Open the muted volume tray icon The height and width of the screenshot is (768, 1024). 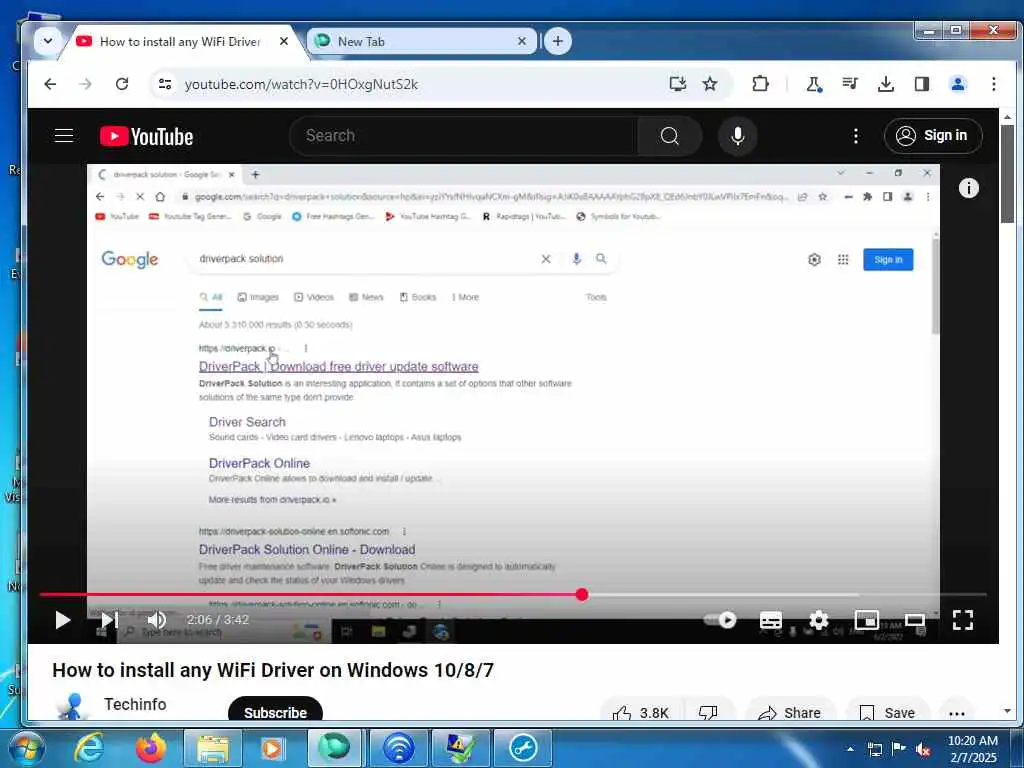(x=923, y=749)
